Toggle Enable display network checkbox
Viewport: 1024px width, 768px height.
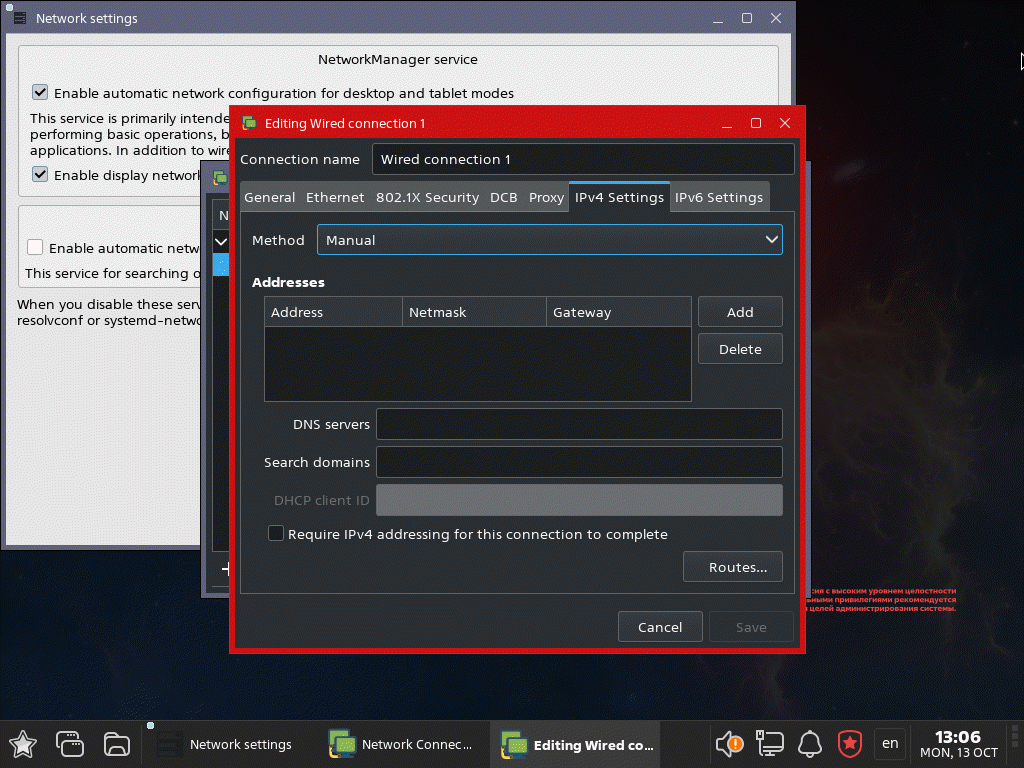(x=40, y=175)
